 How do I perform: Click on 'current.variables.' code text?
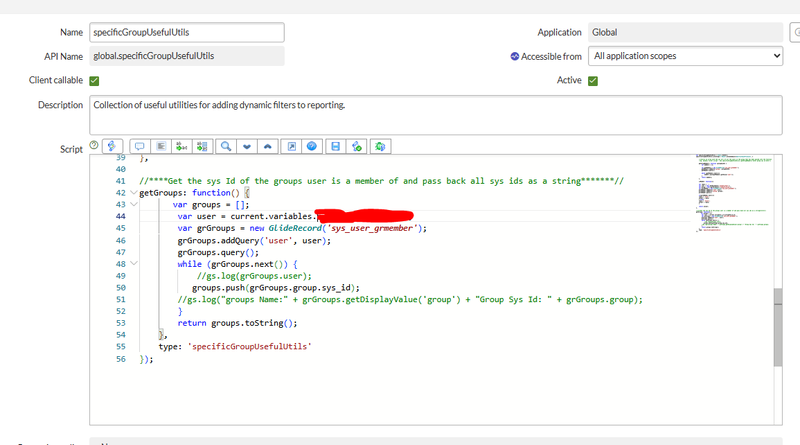tap(273, 216)
